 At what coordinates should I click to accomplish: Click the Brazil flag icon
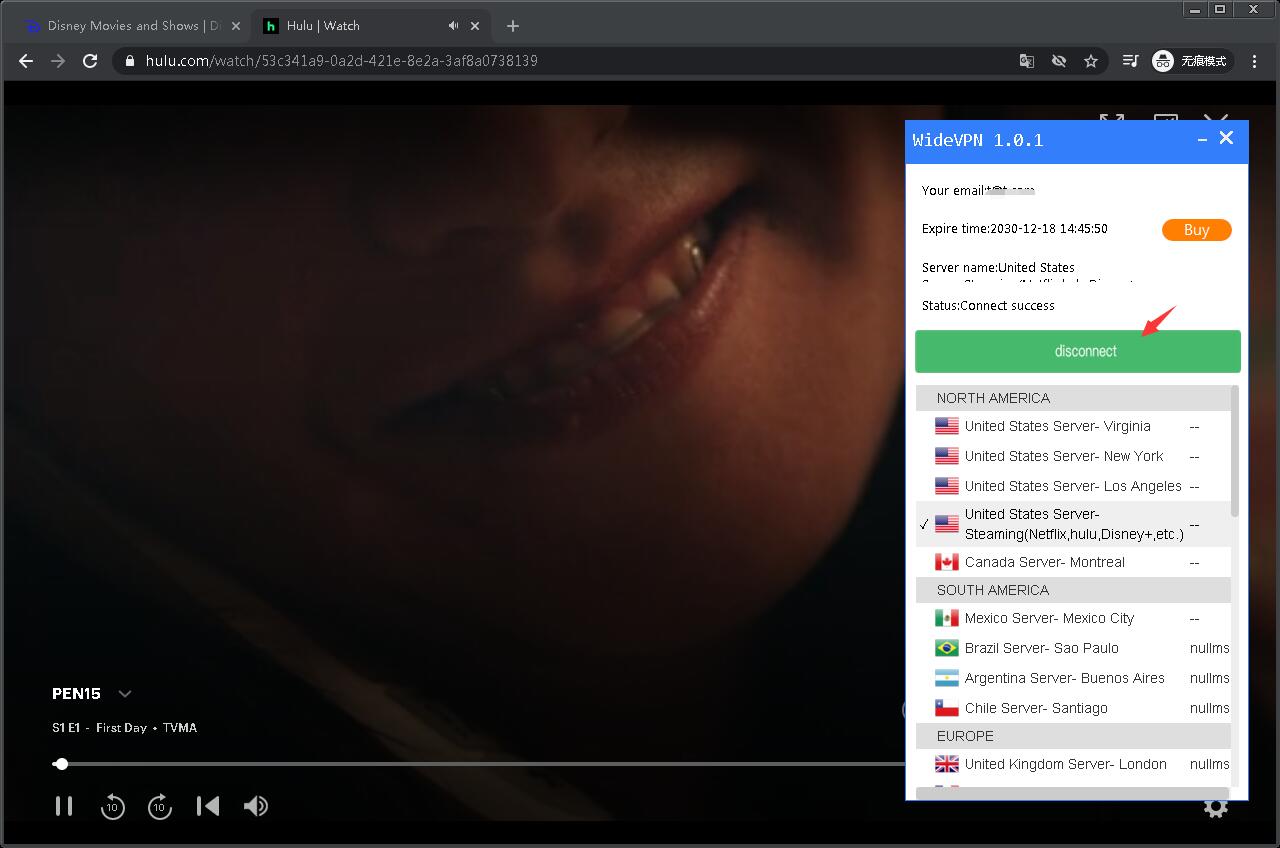tap(946, 648)
